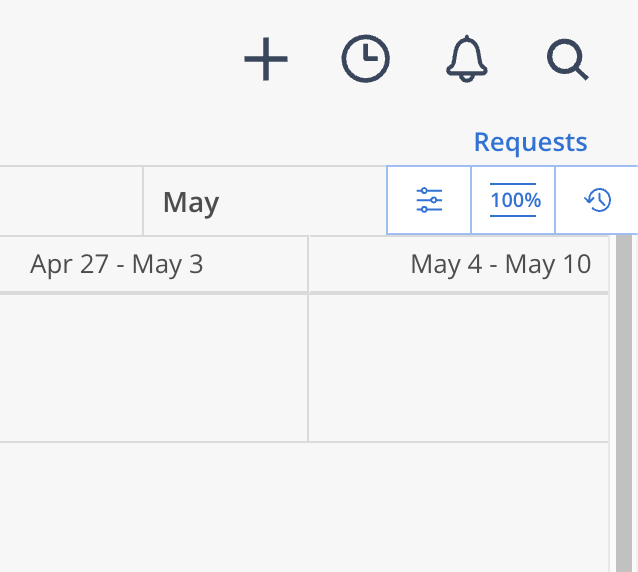638x572 pixels.
Task: Click the Apr 27 - May 3 week header
Action: (116, 264)
